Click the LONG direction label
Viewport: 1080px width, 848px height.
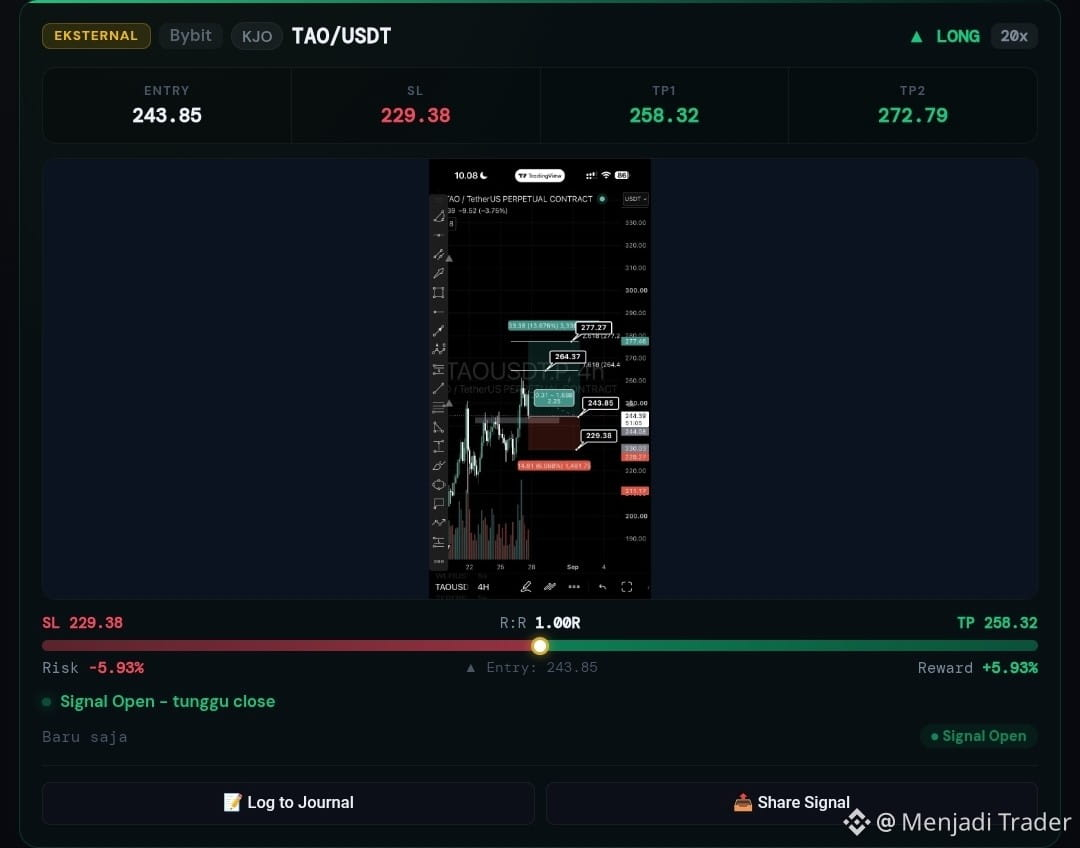tap(958, 37)
